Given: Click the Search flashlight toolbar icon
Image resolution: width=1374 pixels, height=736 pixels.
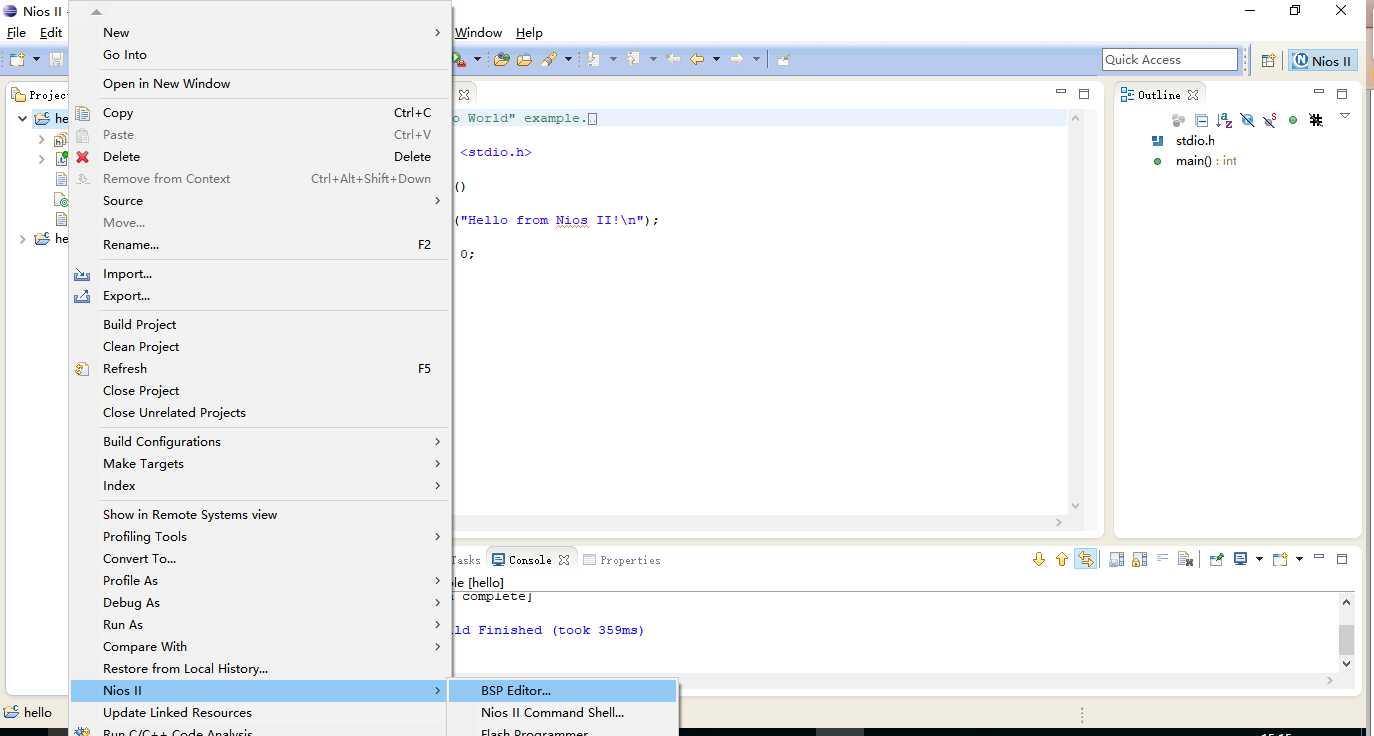Looking at the screenshot, I should 549,60.
